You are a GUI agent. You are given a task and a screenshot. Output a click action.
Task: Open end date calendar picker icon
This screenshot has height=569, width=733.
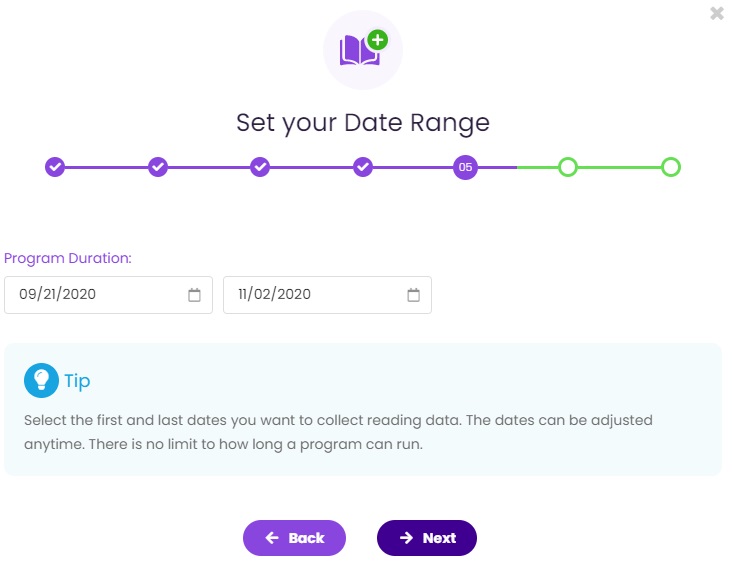(413, 295)
